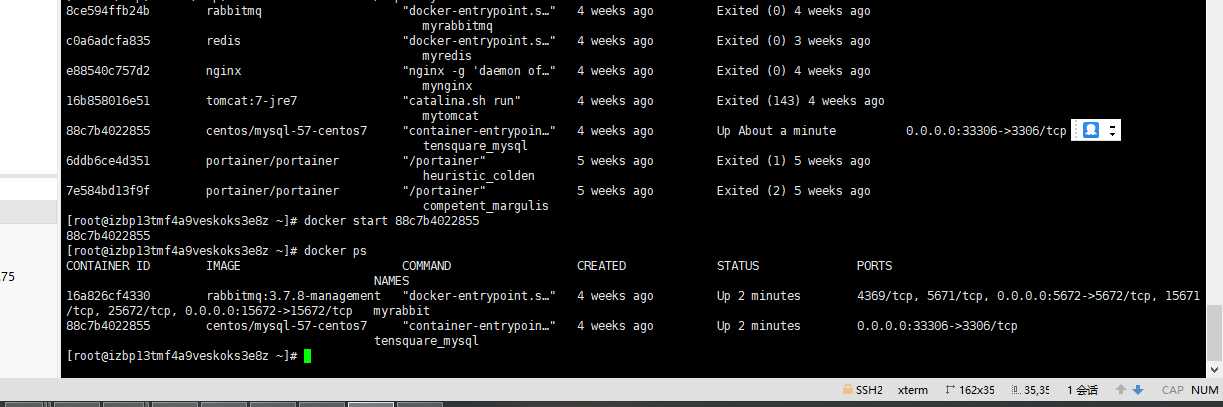Click the "Exited (2) 5 weeks ago" status

(x=793, y=191)
